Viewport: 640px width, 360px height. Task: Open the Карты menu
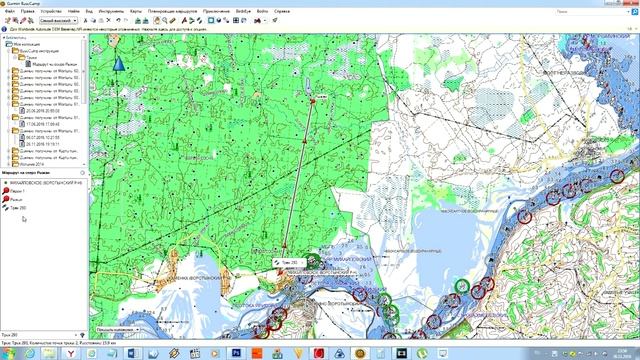point(136,11)
